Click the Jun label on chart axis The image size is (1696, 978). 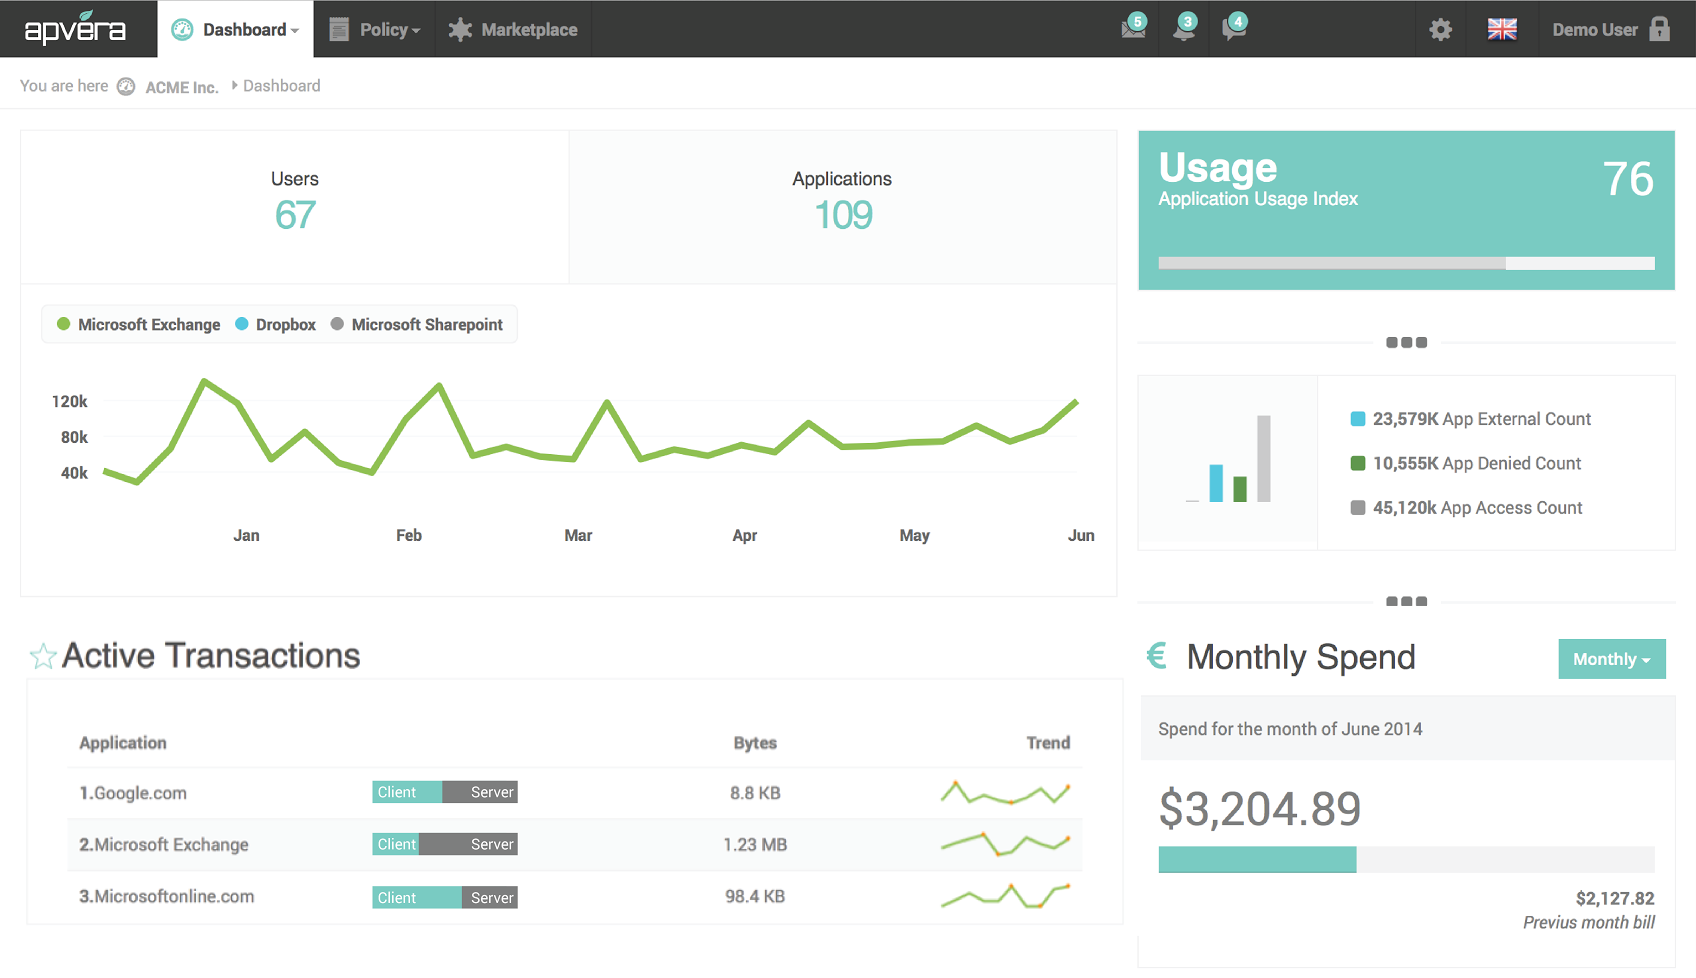[x=1081, y=535]
